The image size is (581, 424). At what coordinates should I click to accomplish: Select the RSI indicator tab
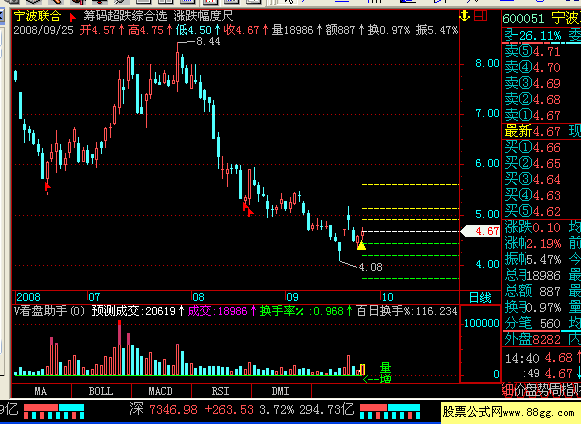click(x=221, y=391)
